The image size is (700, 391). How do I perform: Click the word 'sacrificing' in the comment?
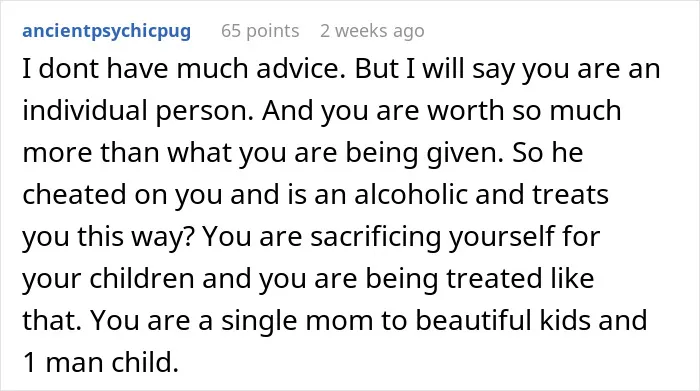click(375, 237)
